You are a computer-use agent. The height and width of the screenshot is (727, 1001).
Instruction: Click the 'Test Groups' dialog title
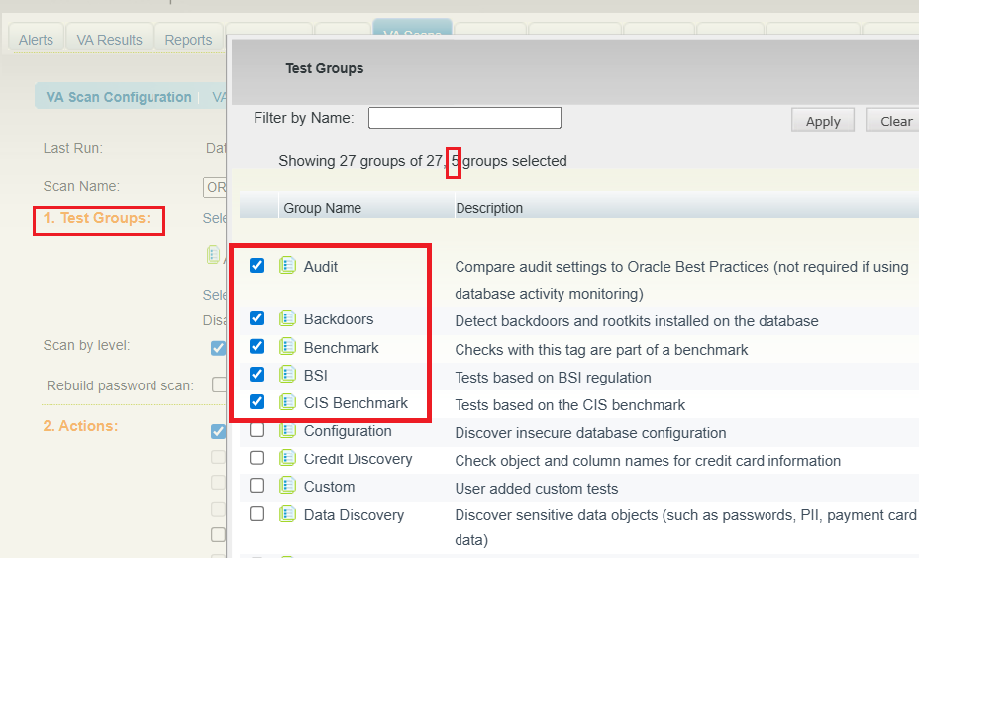click(x=324, y=68)
